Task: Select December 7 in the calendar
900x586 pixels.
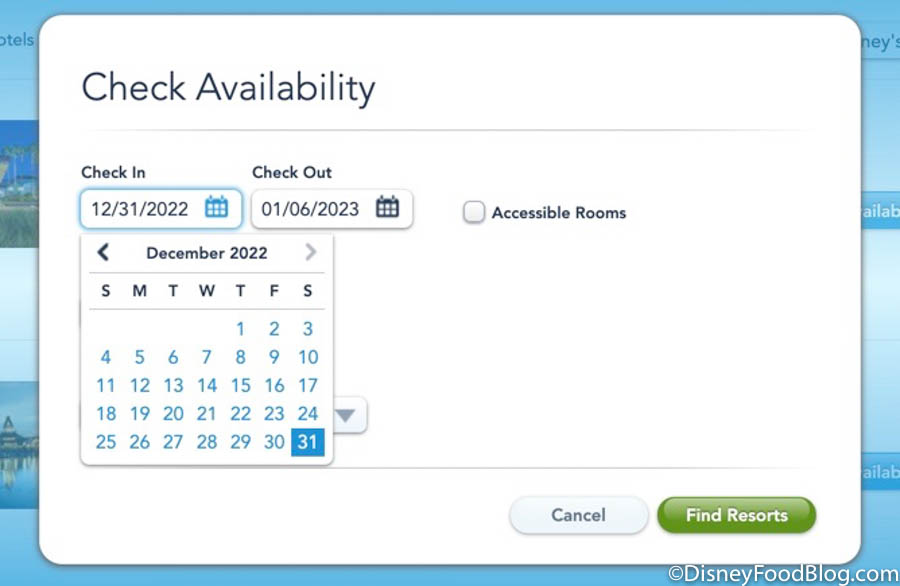Action: tap(207, 357)
